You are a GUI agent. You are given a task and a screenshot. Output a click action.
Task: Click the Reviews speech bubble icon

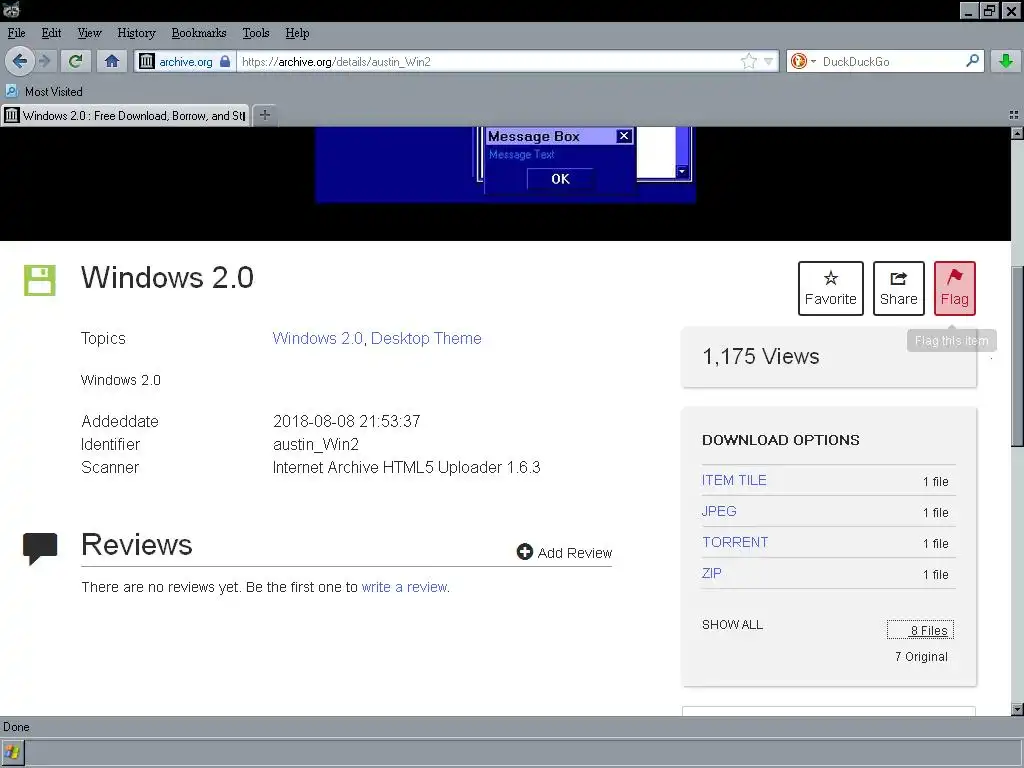(40, 549)
